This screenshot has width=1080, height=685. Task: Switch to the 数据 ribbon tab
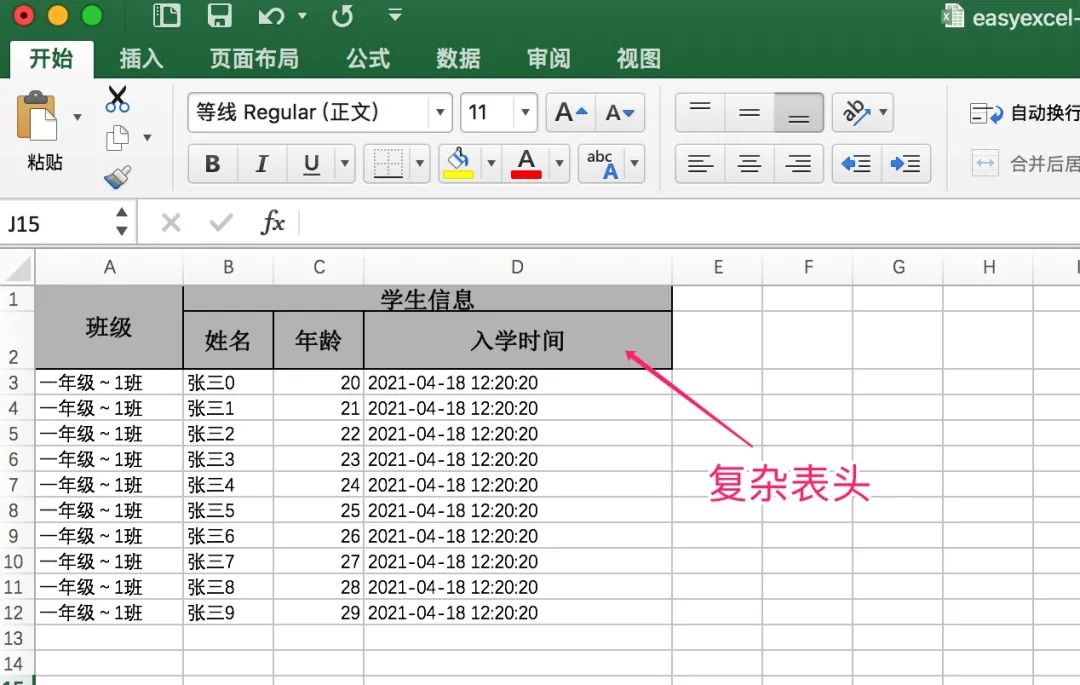(458, 59)
